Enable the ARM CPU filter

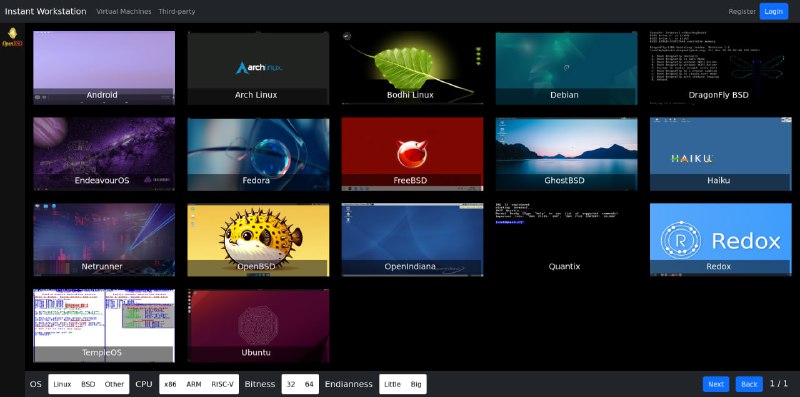tap(194, 384)
